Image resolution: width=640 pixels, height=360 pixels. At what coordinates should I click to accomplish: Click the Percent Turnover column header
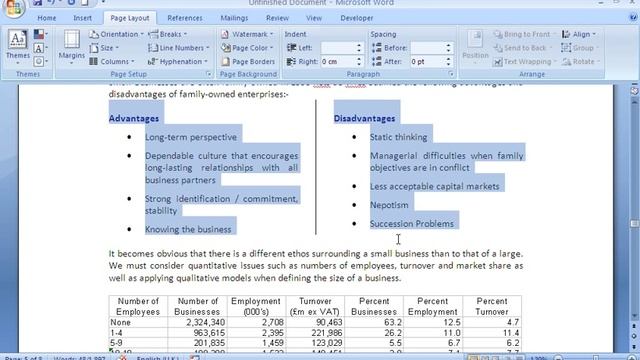coord(492,306)
